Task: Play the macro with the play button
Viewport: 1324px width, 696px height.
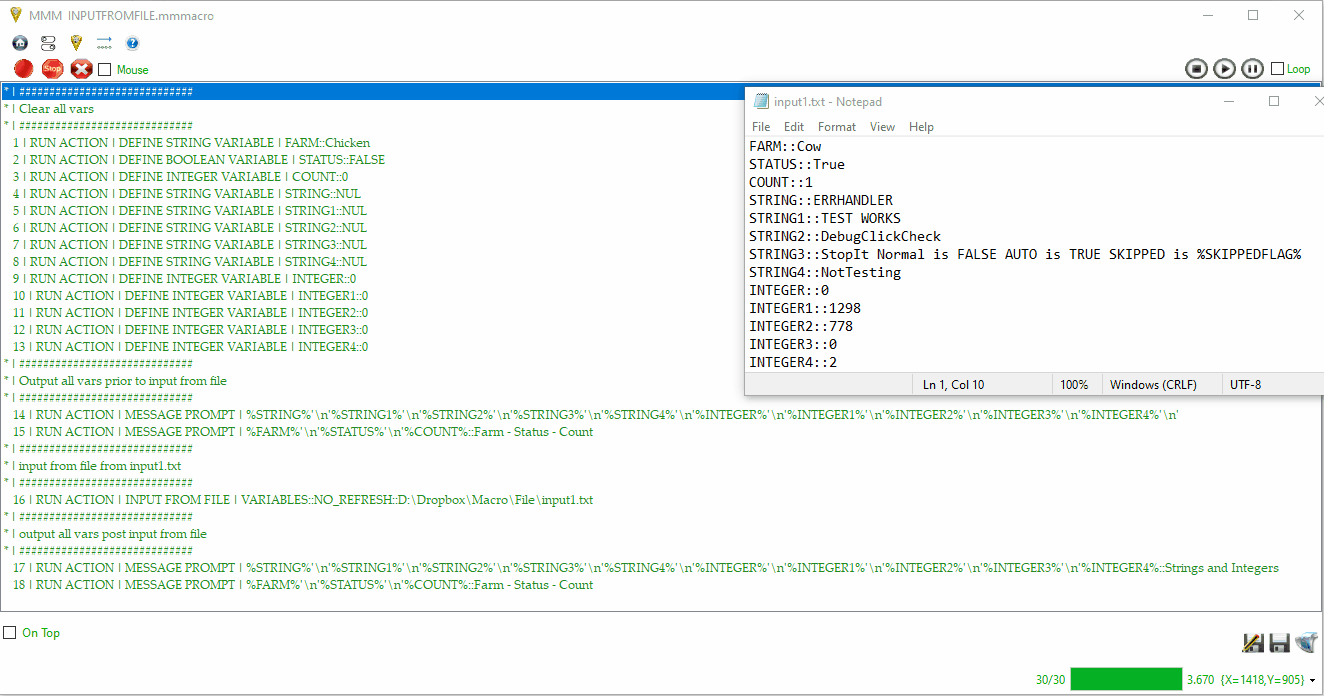Action: (x=1224, y=68)
